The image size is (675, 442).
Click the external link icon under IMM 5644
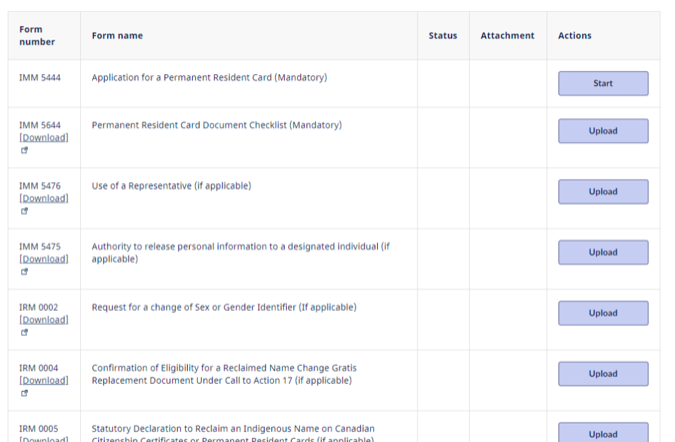point(24,151)
